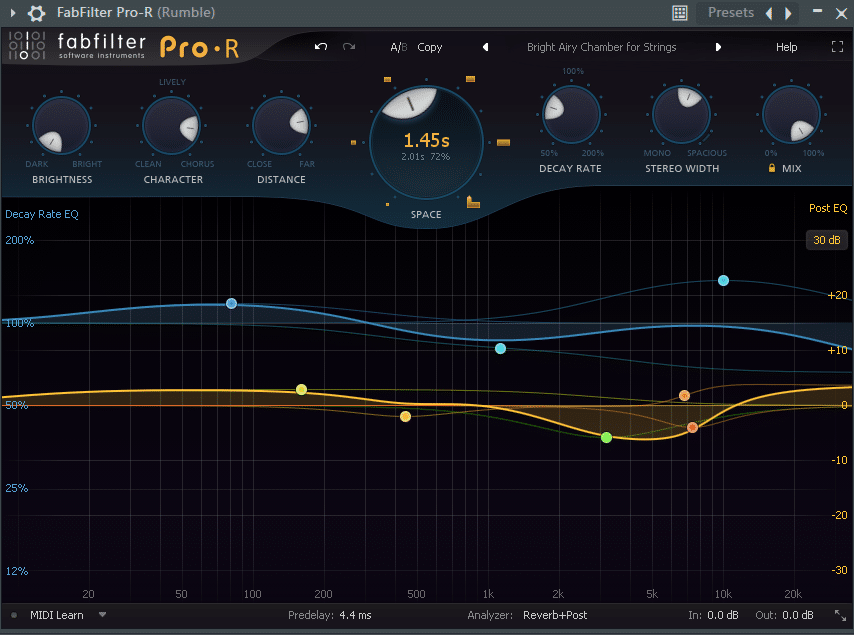Viewport: 854px width, 635px height.
Task: Toggle the A/B state switch
Action: pos(399,47)
